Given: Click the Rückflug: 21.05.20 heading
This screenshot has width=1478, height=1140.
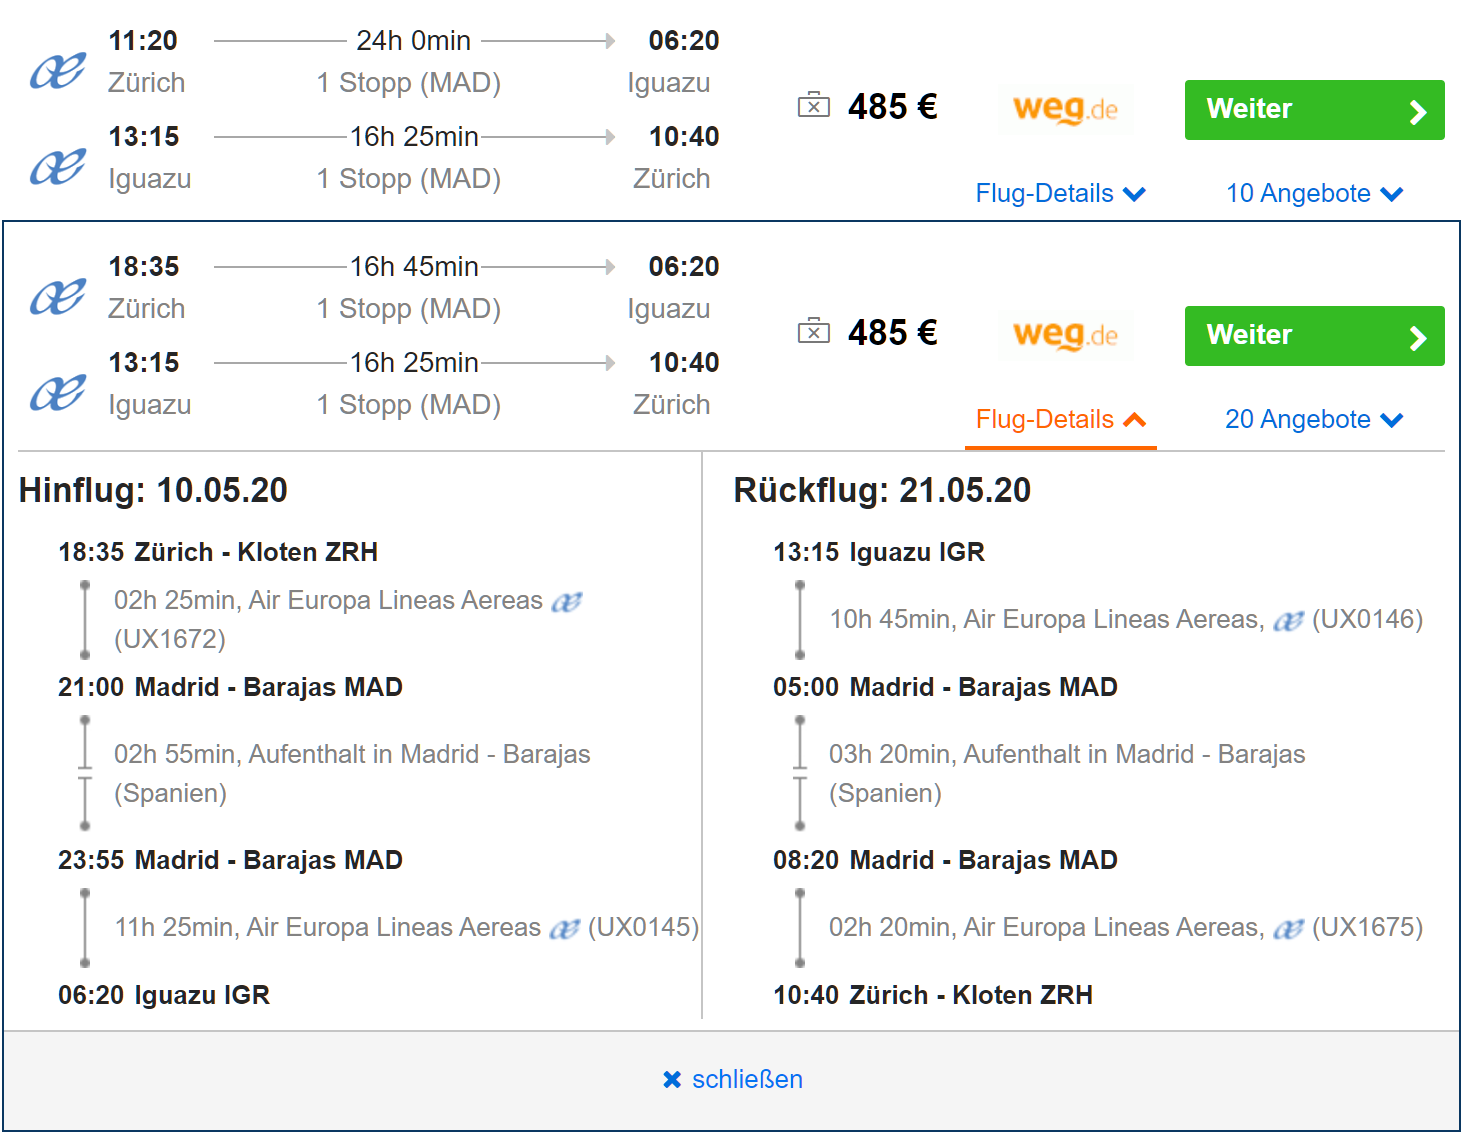Looking at the screenshot, I should click(882, 490).
